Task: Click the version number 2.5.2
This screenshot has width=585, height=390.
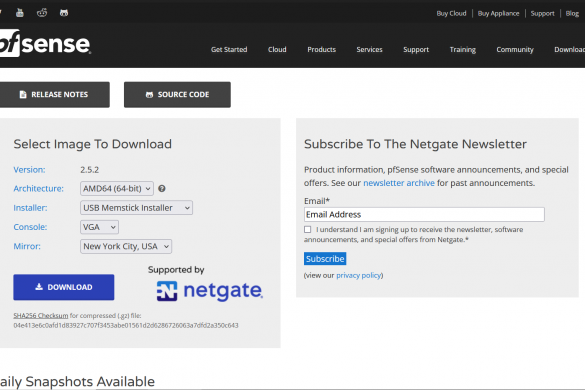Action: coord(90,170)
